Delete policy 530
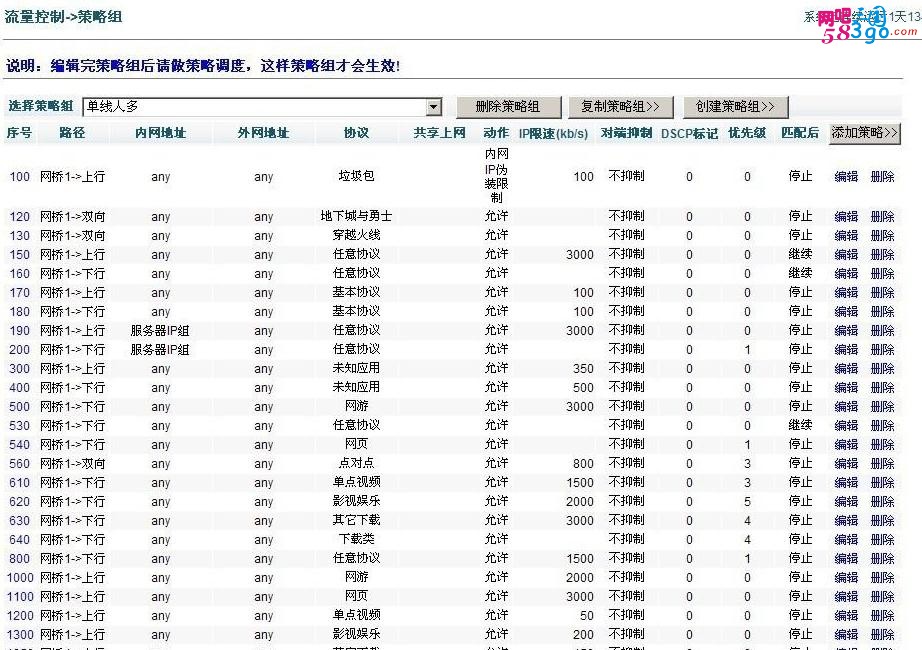Screen dimensions: 922x650 pos(882,425)
